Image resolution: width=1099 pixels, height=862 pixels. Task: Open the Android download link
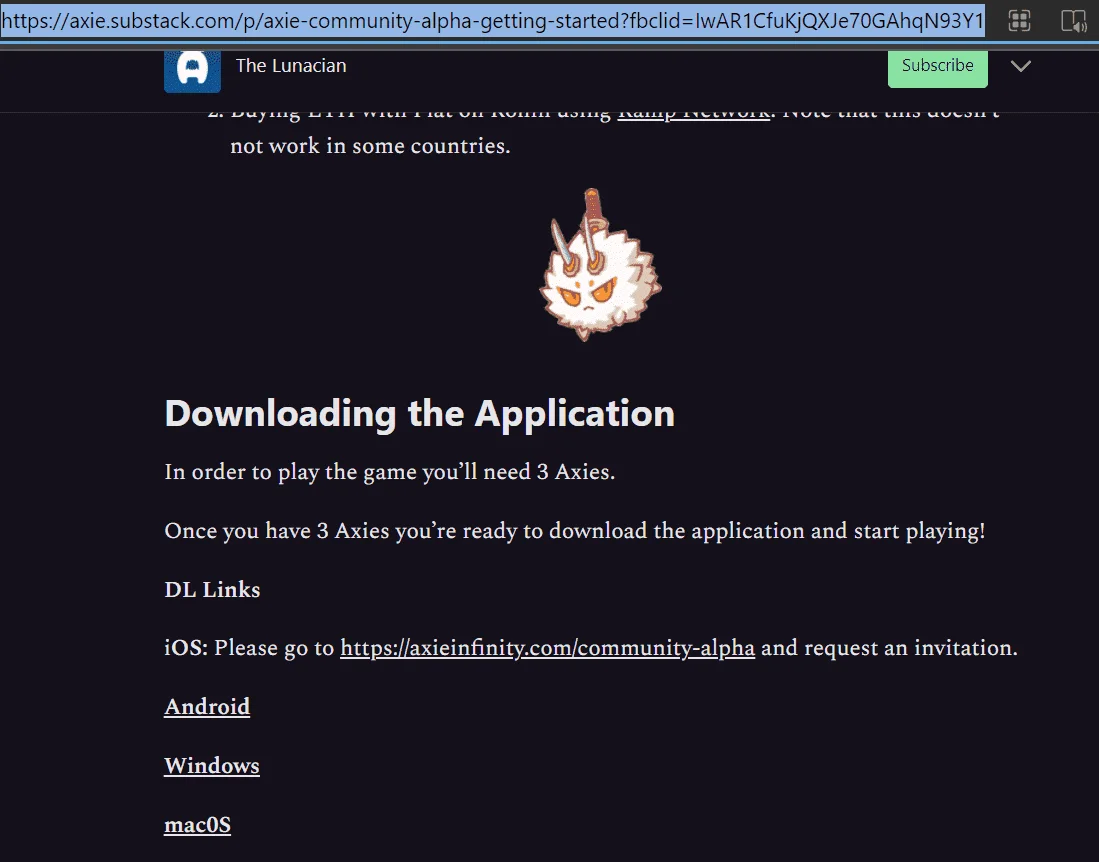207,706
